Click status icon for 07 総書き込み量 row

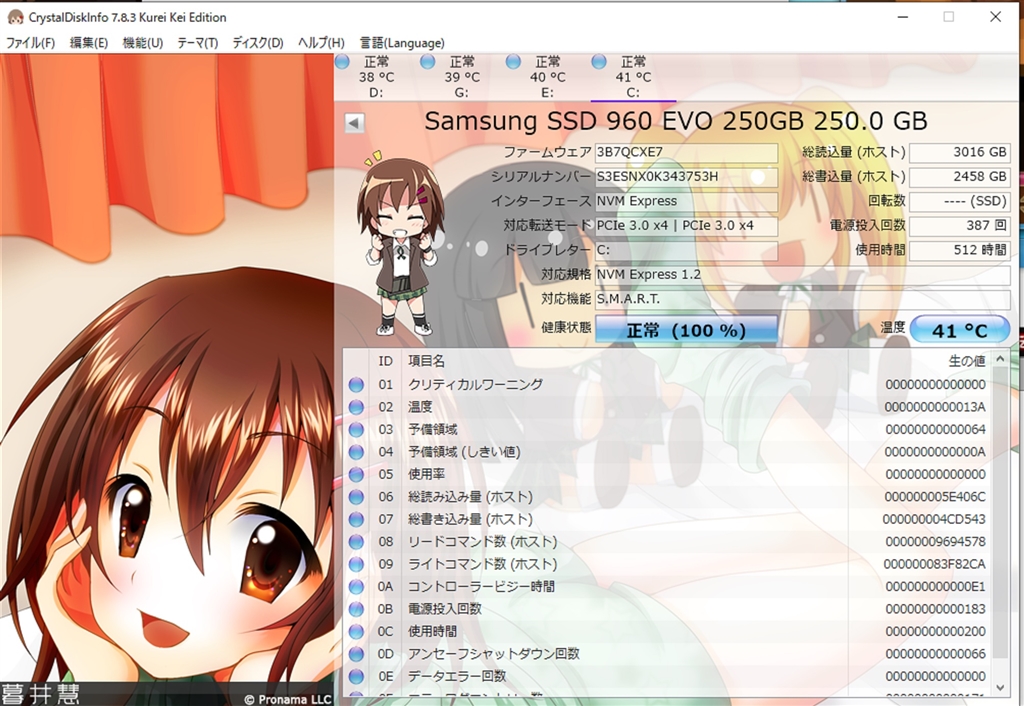(x=356, y=519)
